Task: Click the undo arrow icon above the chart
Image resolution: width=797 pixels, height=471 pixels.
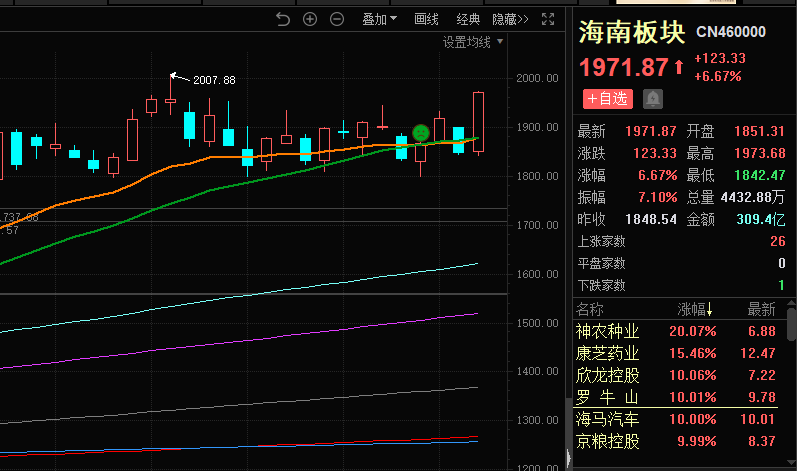Action: [283, 19]
